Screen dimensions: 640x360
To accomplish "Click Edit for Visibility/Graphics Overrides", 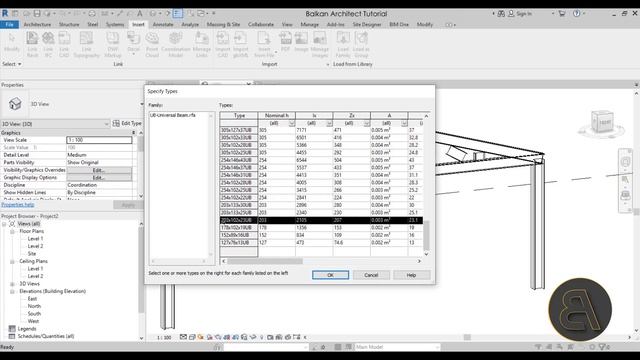I will [99, 170].
